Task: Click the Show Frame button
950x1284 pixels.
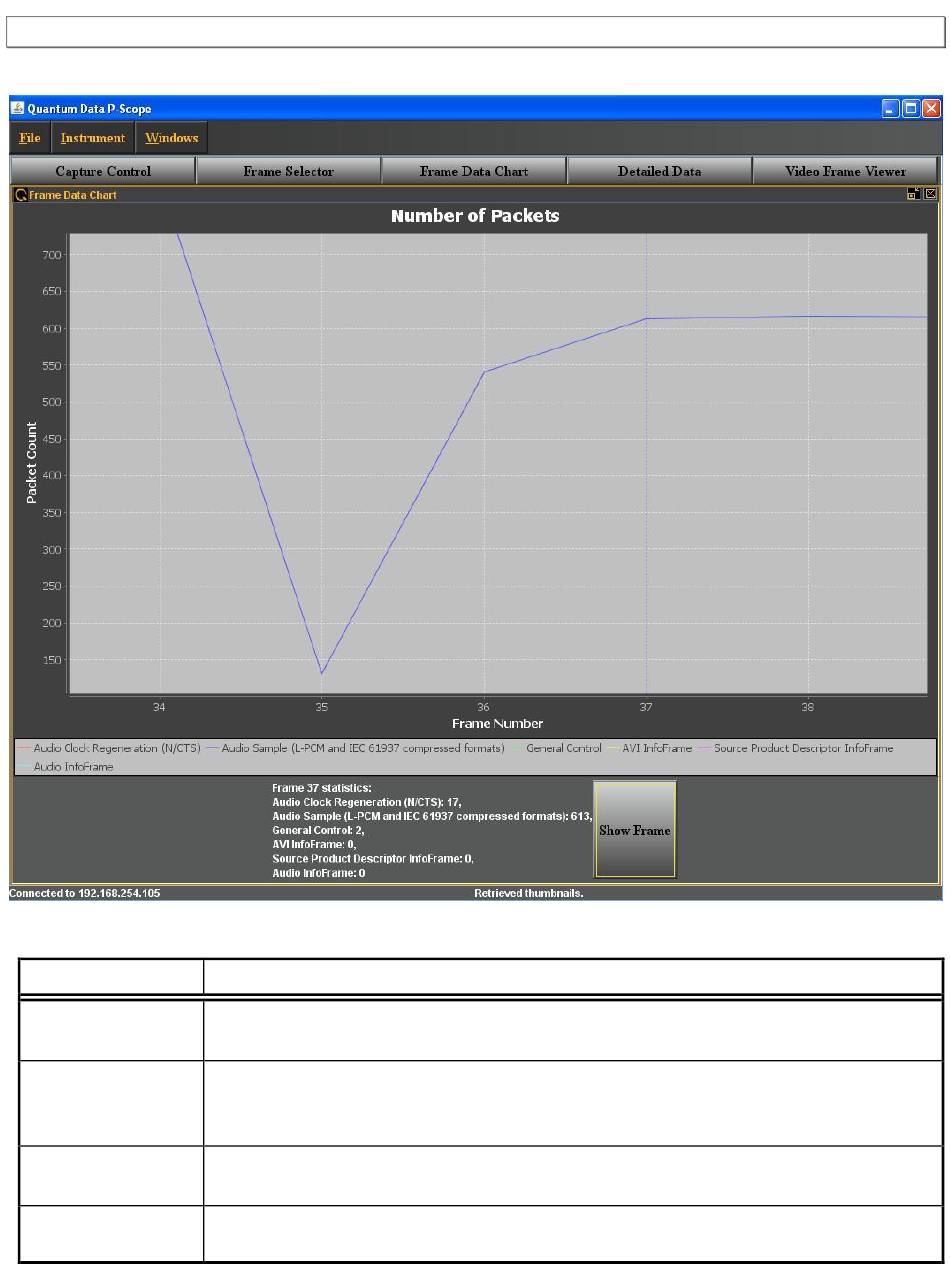Action: click(635, 830)
